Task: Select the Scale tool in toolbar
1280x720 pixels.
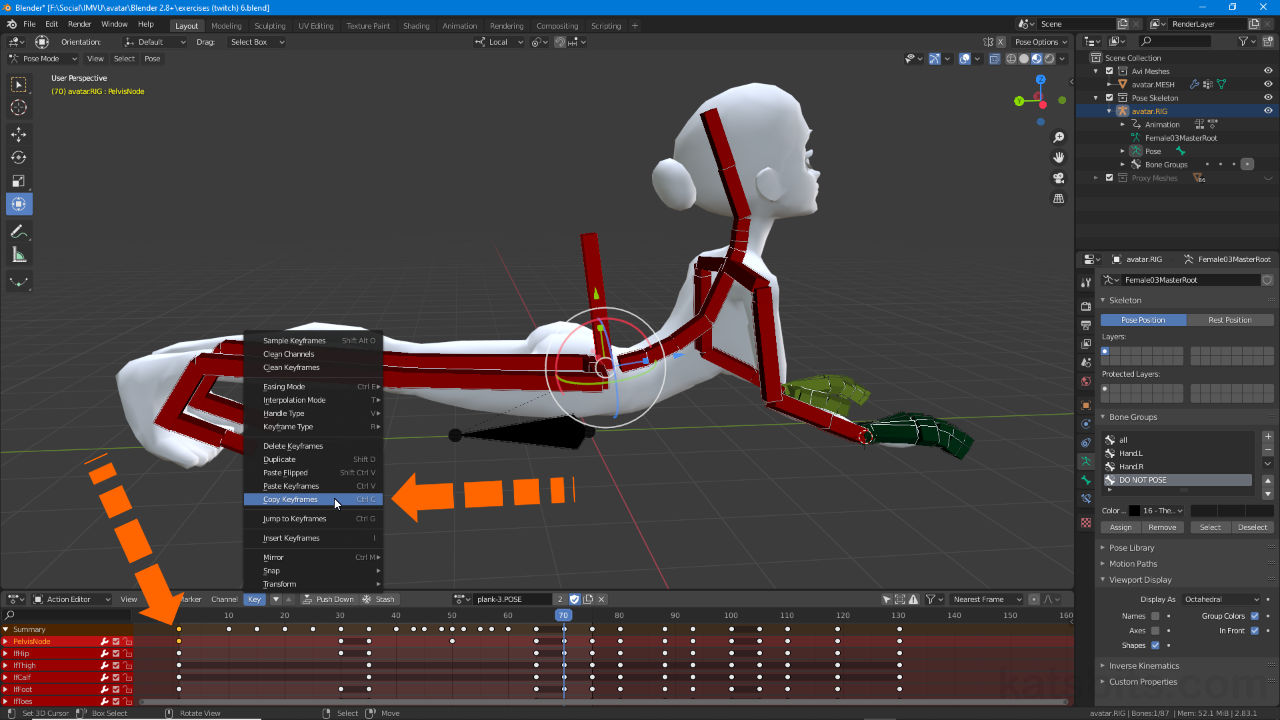Action: (19, 181)
